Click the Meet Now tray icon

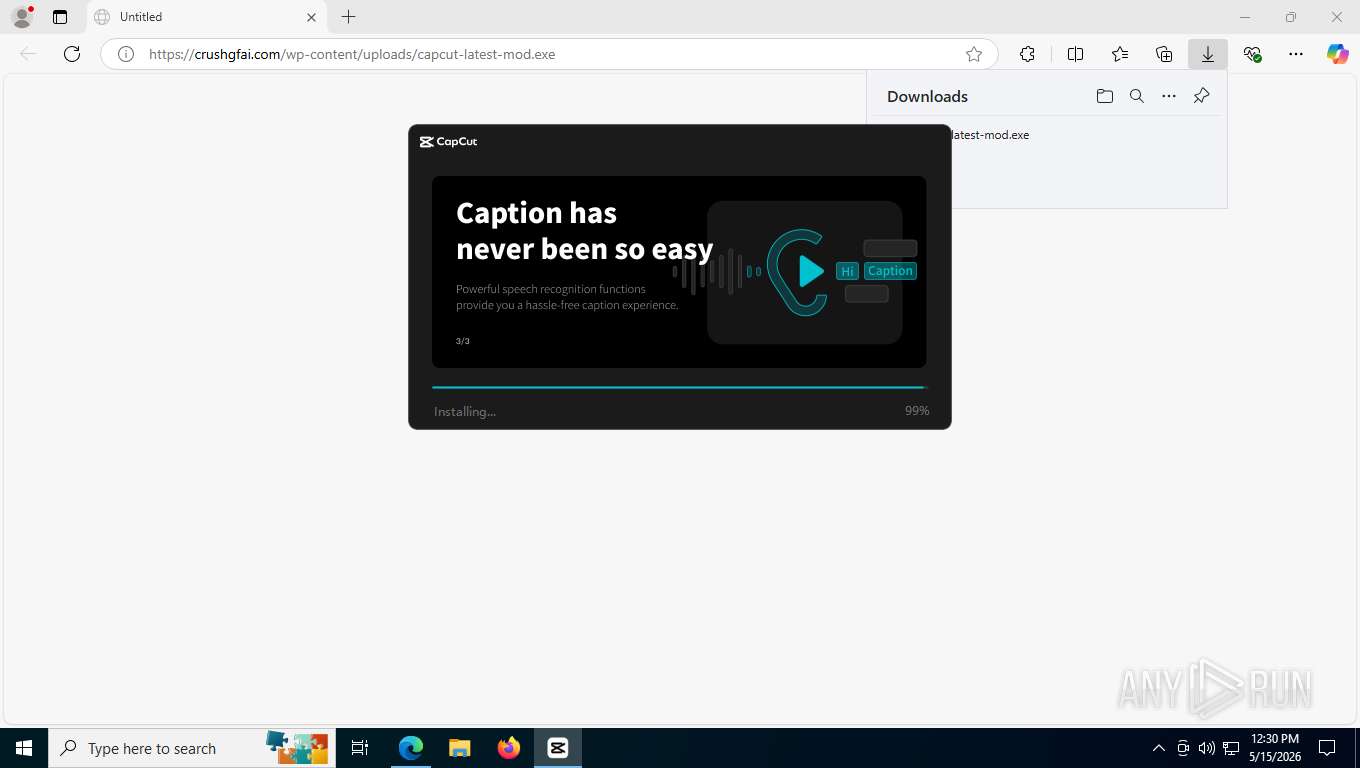click(1183, 748)
